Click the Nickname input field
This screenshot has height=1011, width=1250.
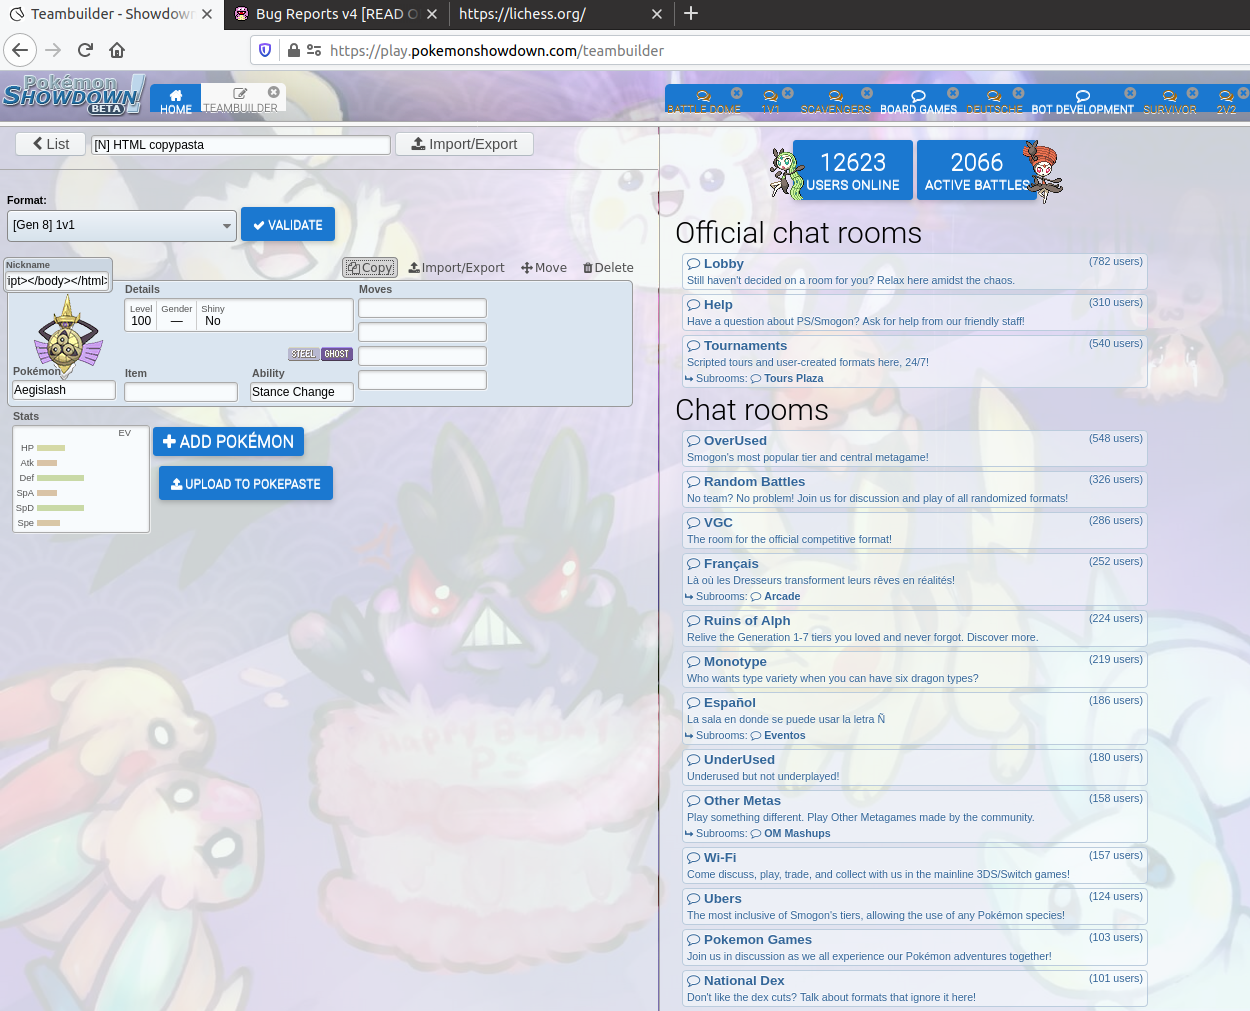tap(58, 281)
